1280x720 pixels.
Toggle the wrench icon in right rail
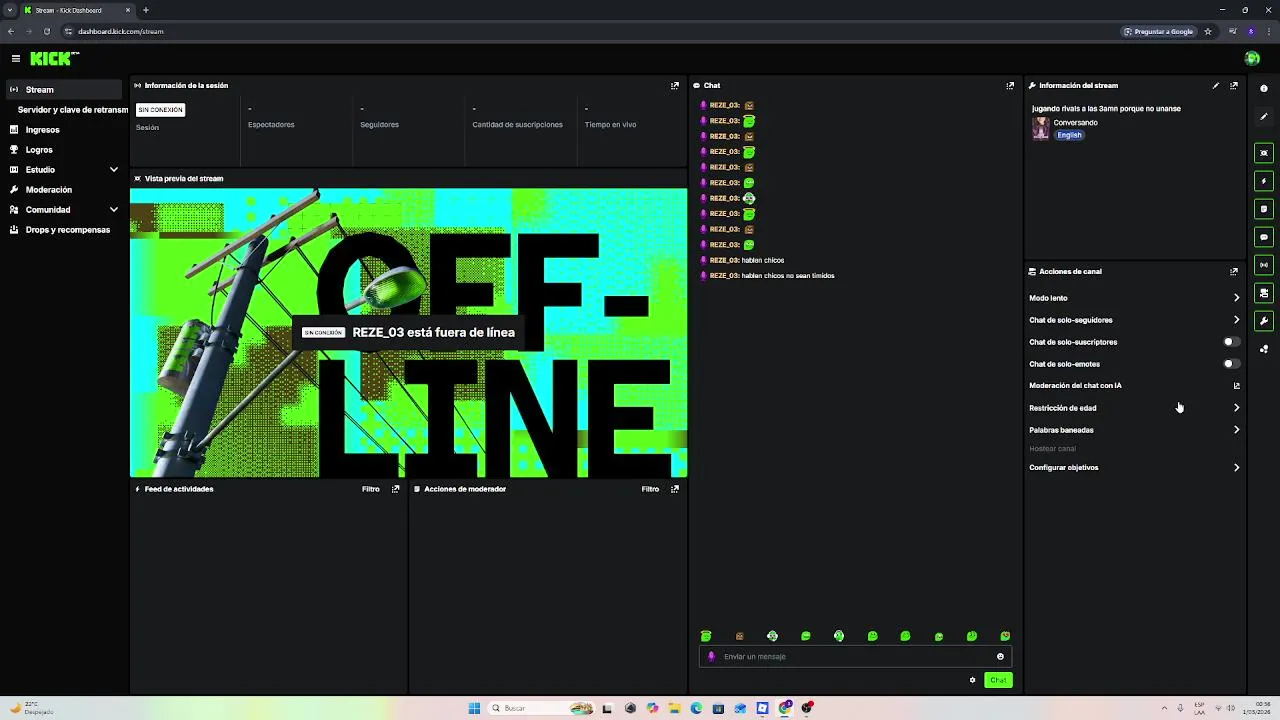point(1264,321)
